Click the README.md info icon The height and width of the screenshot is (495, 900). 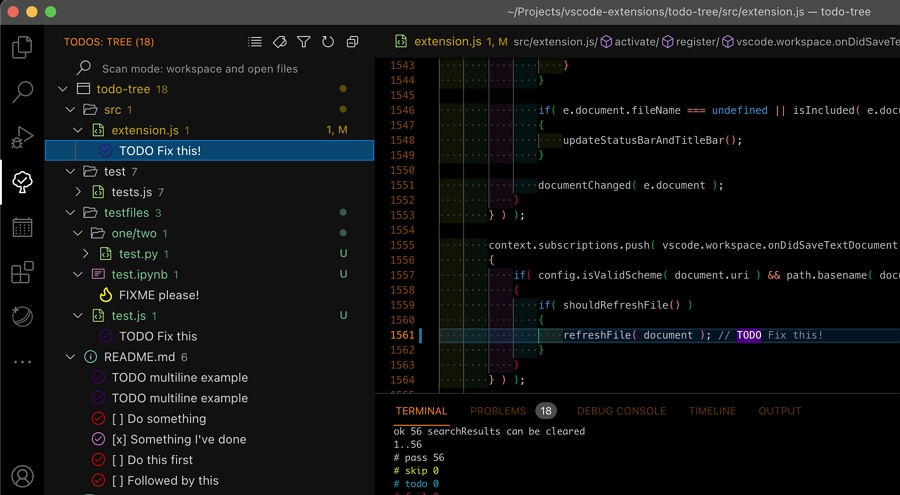(90, 357)
